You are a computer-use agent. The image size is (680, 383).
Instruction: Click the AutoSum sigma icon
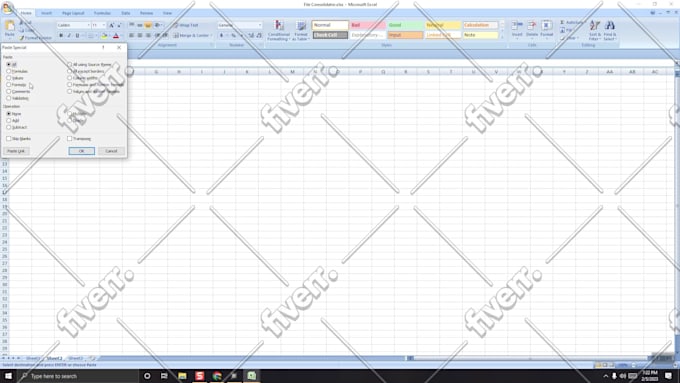562,22
